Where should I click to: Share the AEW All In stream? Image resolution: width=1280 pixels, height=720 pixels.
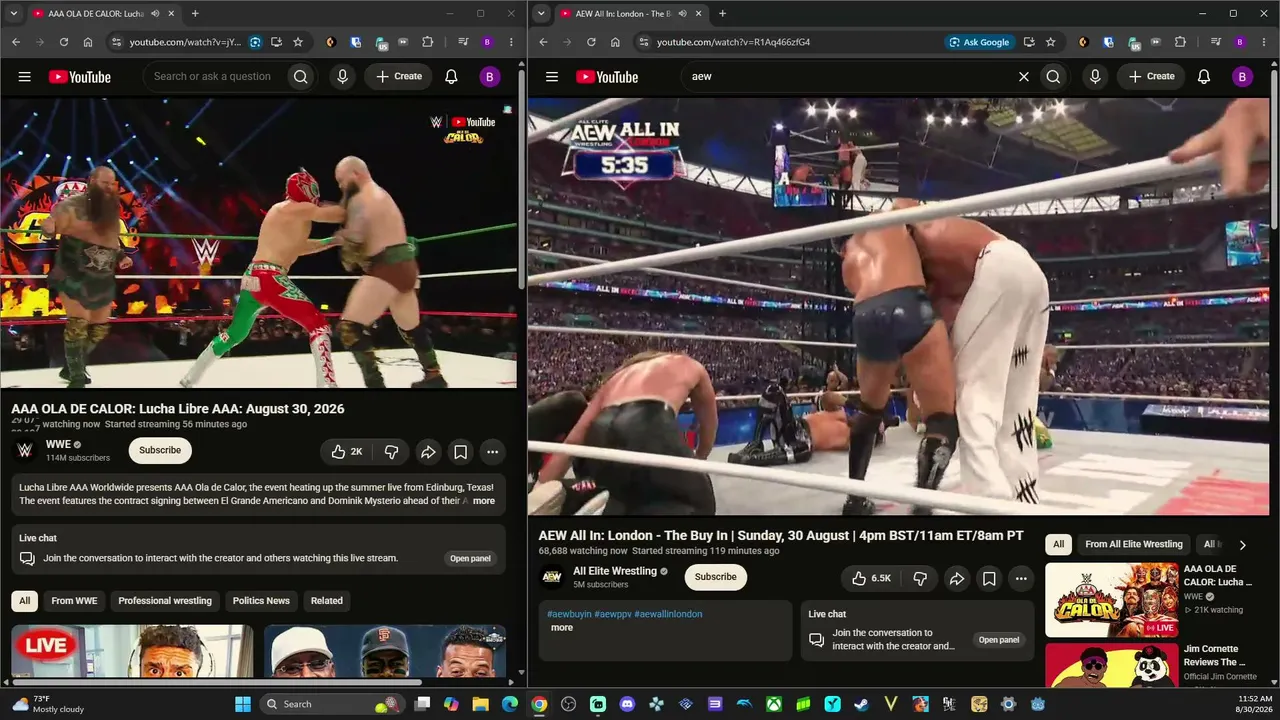956,578
